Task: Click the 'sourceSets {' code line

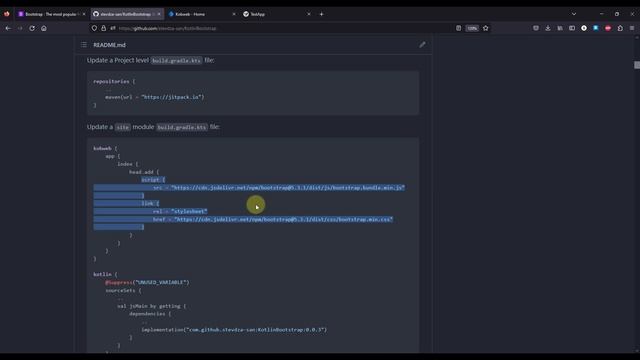Action: point(123,290)
